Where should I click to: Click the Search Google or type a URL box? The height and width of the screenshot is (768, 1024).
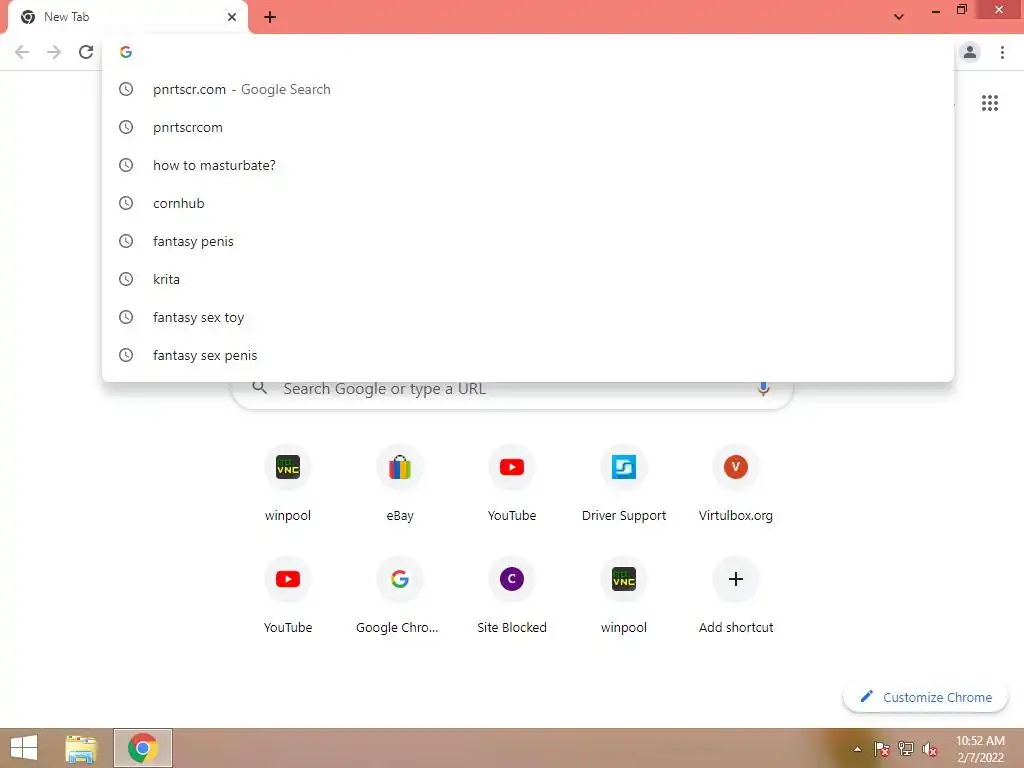point(512,389)
